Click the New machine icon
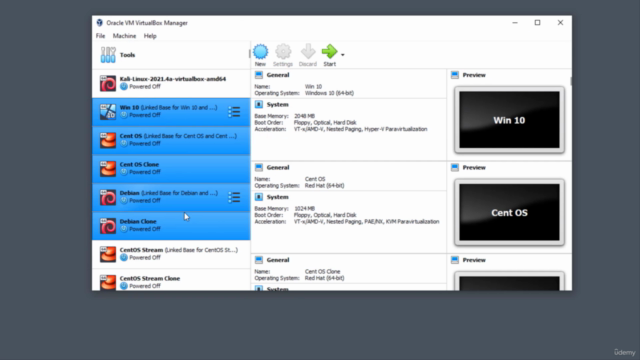Screen dimensions: 640x360 tap(260, 52)
